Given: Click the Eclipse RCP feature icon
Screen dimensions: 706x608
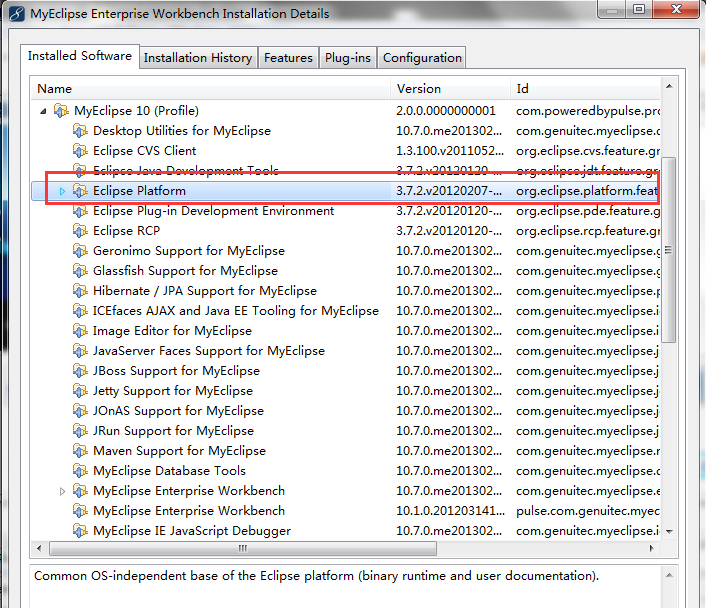Looking at the screenshot, I should [80, 231].
